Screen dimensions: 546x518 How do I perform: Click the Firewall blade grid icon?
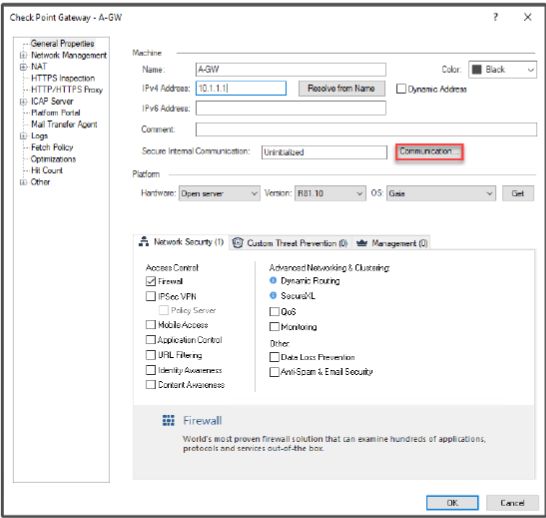[169, 421]
